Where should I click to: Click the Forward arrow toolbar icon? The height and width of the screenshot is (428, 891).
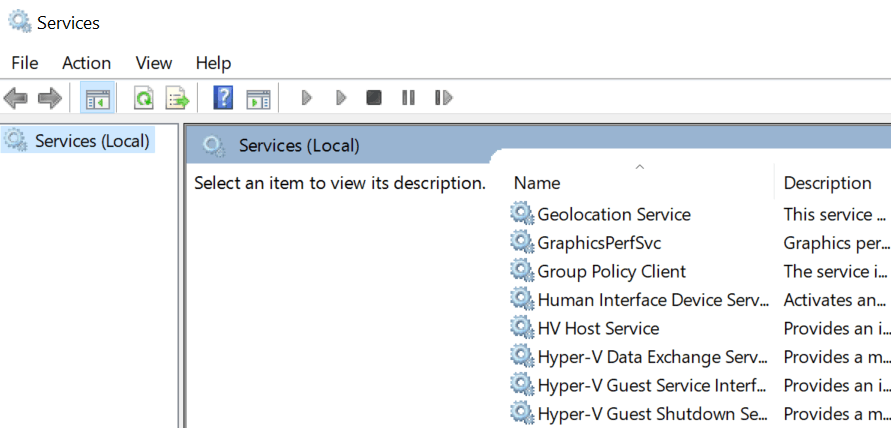50,98
